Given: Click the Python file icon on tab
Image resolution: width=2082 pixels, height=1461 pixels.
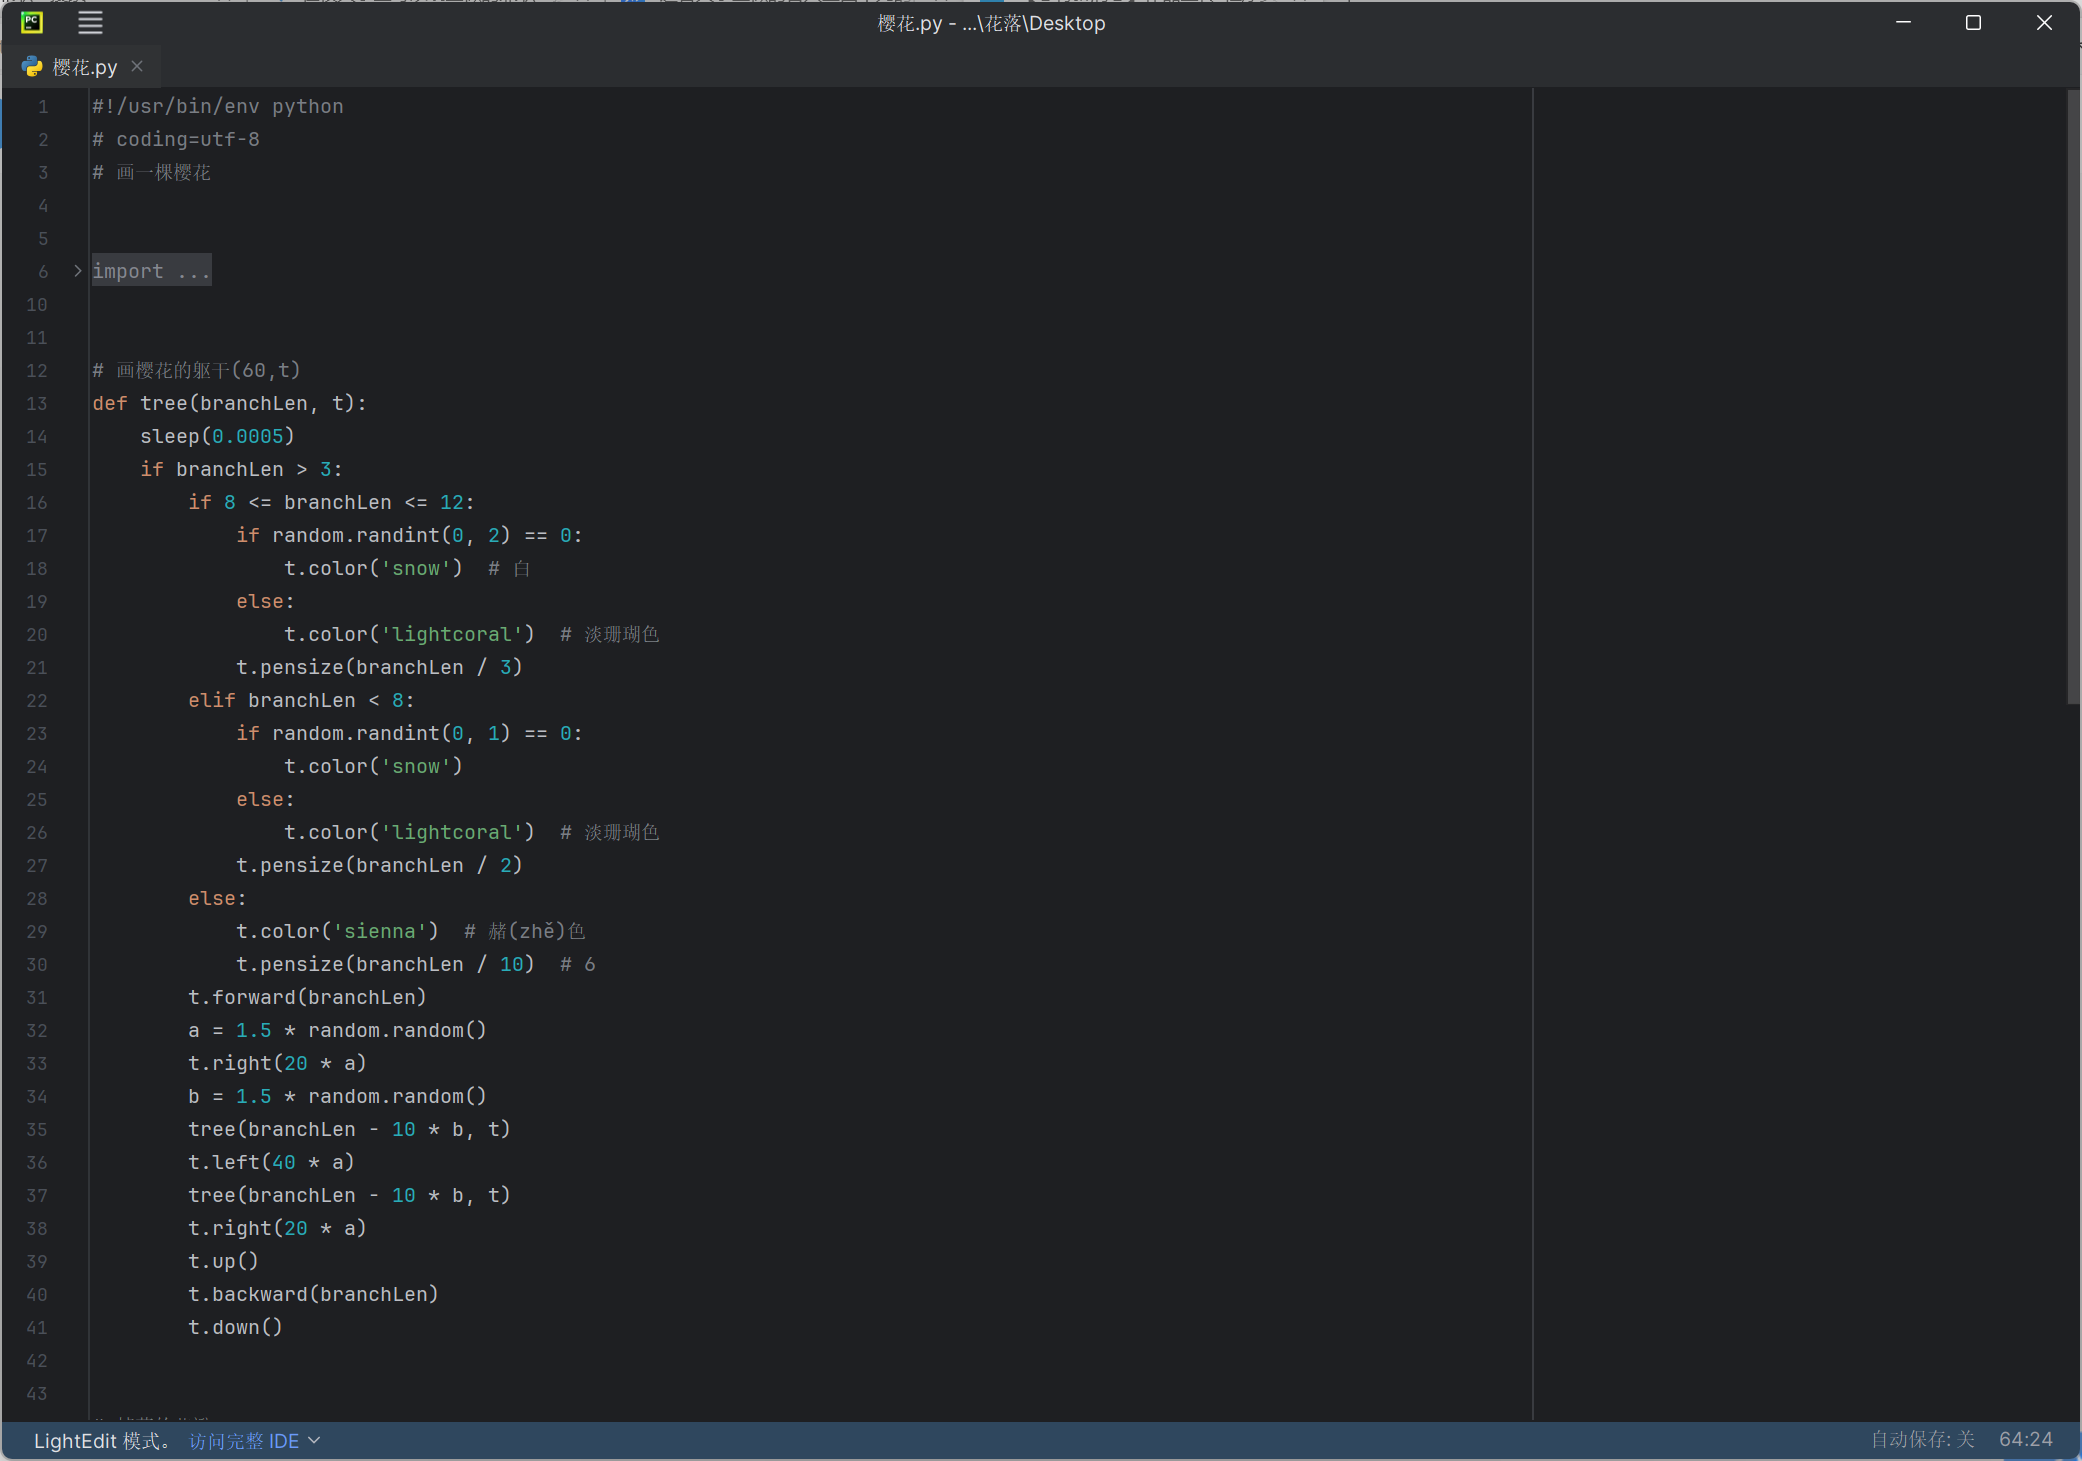Looking at the screenshot, I should coord(32,67).
